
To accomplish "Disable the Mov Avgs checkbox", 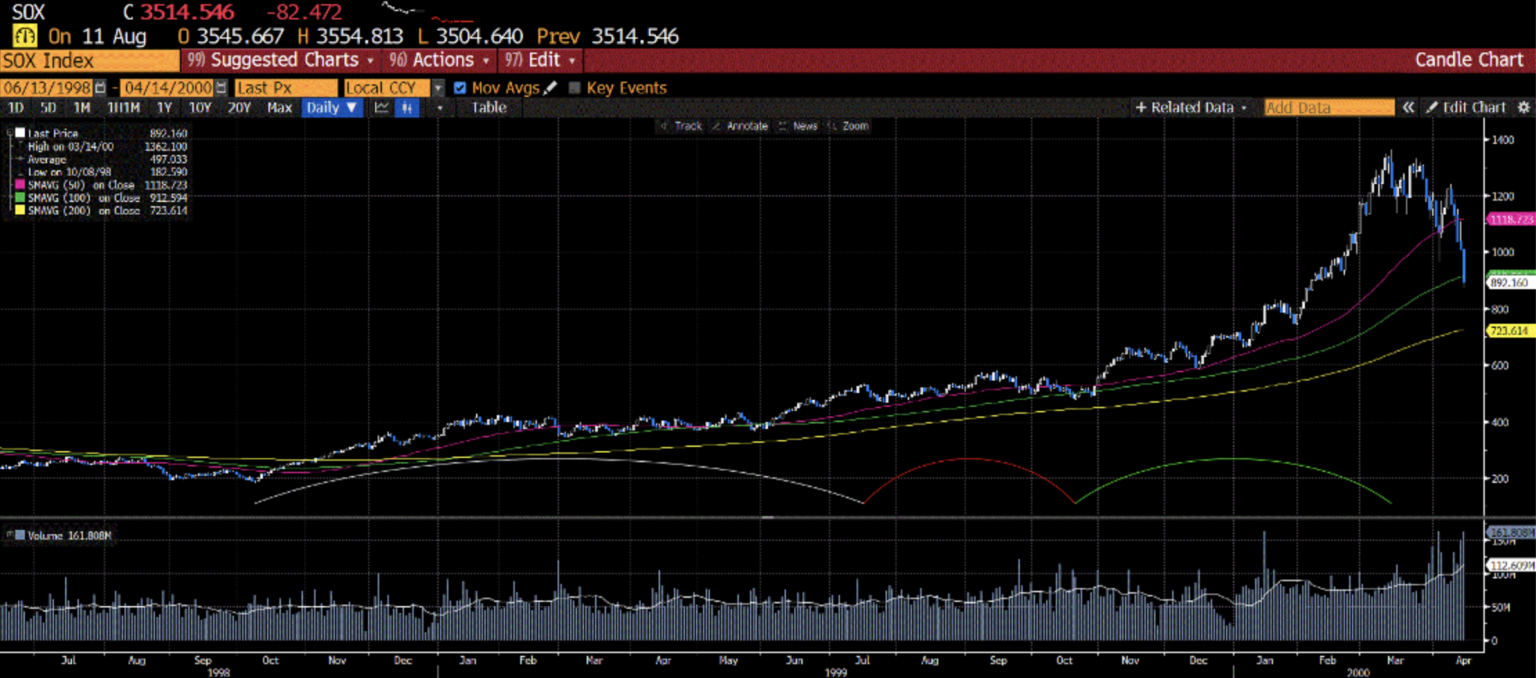I will click(x=459, y=88).
